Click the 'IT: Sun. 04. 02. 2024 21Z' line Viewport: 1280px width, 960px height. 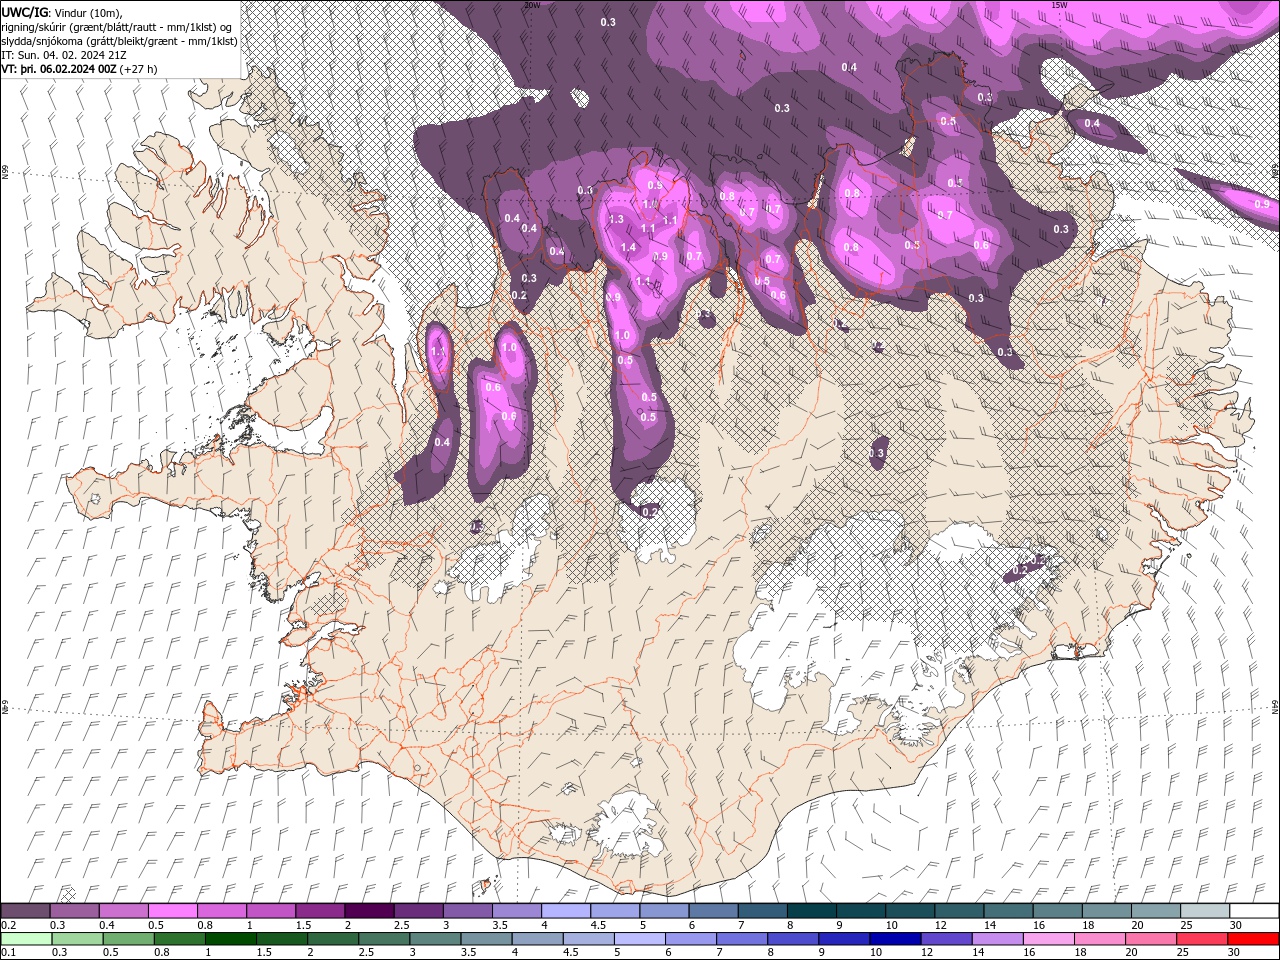click(x=64, y=55)
